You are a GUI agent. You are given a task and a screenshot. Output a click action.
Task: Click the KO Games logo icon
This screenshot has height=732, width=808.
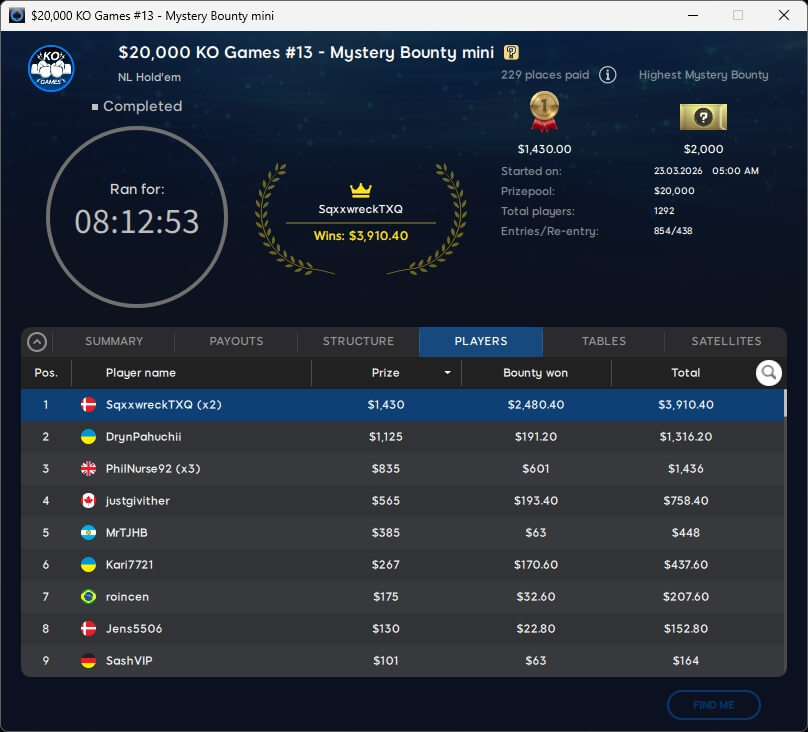[x=50, y=69]
